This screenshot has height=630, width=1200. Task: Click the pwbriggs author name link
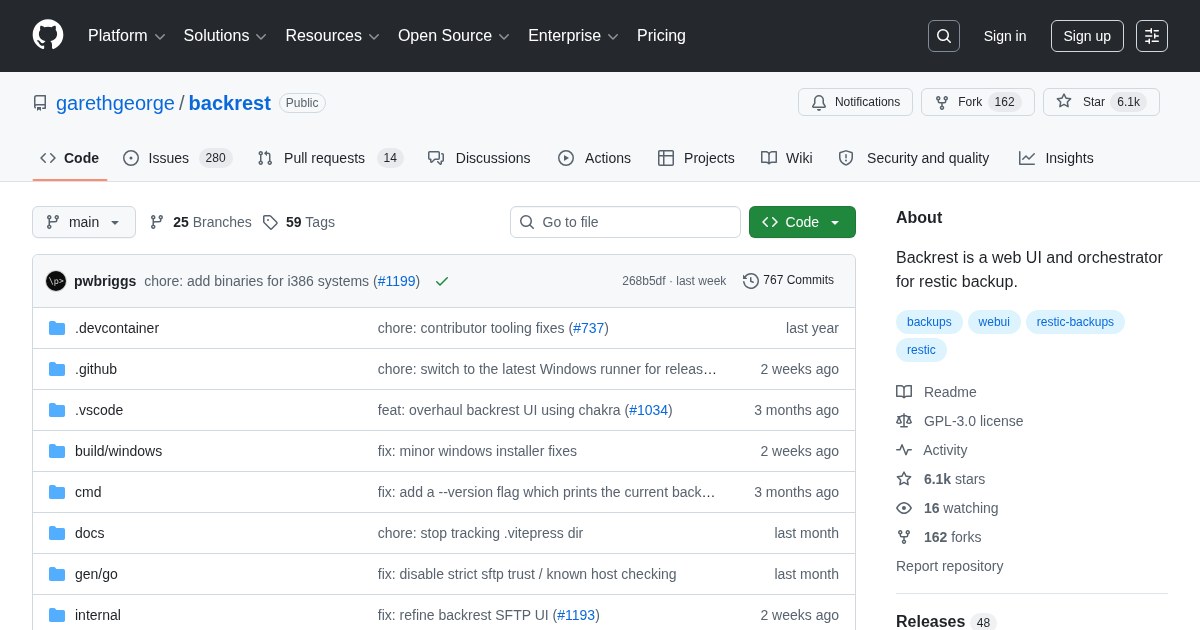pyautogui.click(x=105, y=281)
